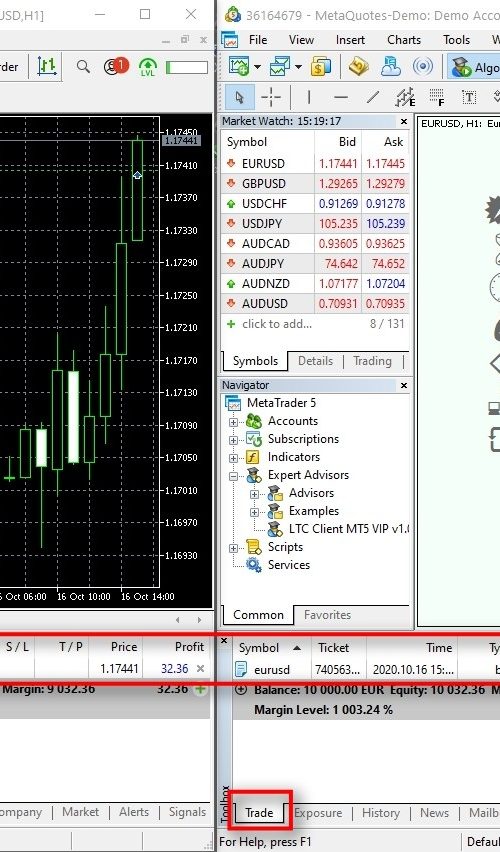Viewport: 500px width, 852px height.
Task: Open the Tools menu
Action: click(x=456, y=40)
